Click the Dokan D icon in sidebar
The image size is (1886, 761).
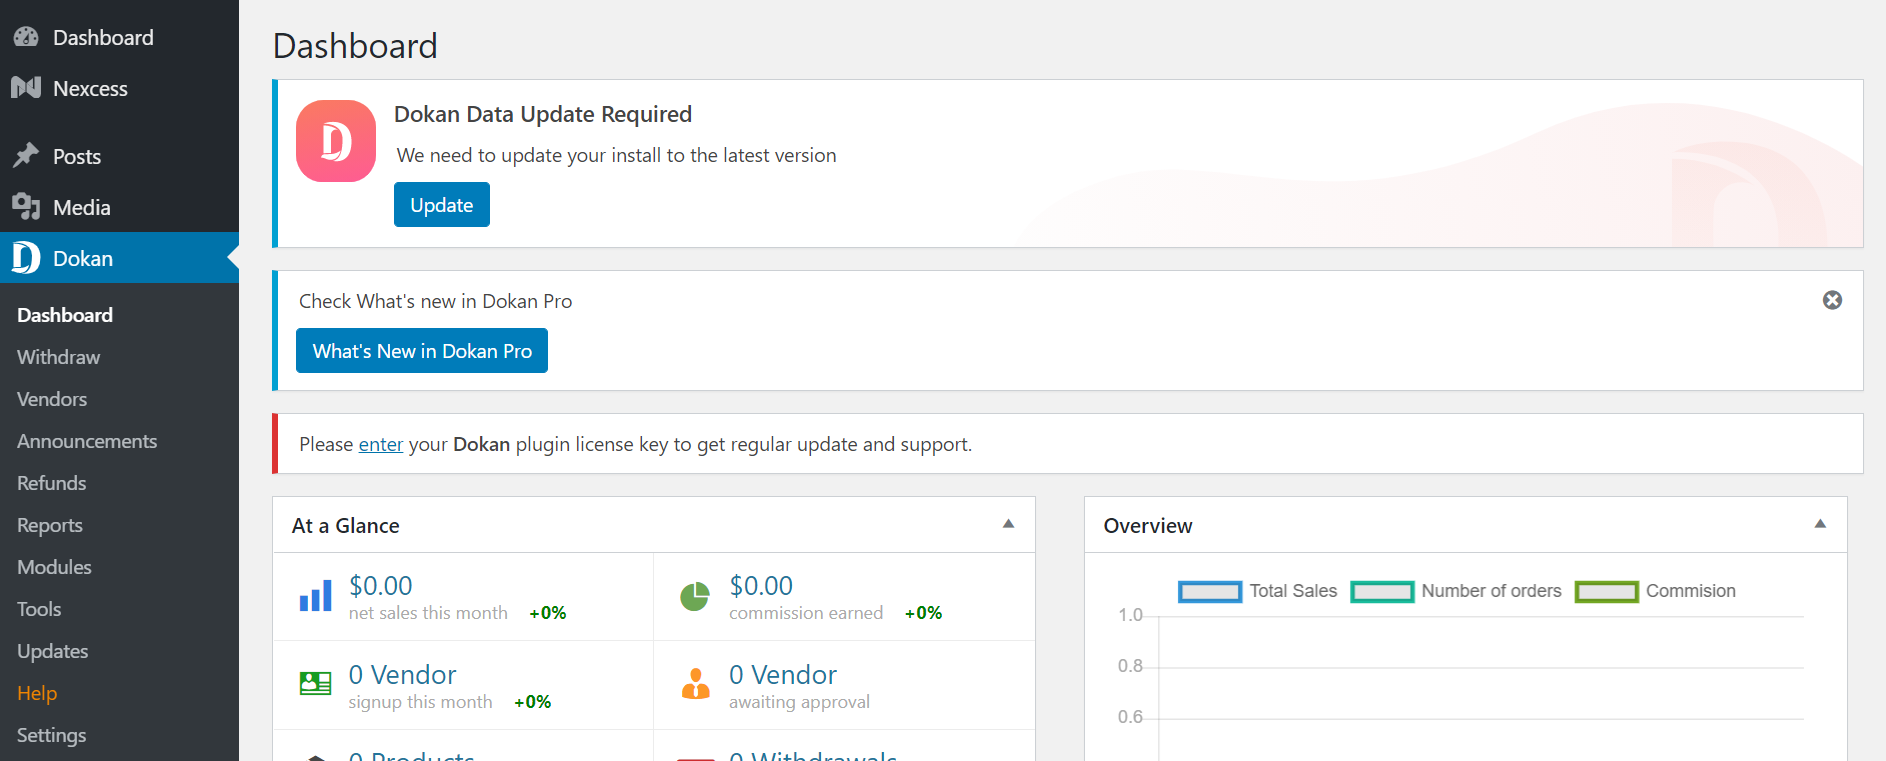point(26,258)
